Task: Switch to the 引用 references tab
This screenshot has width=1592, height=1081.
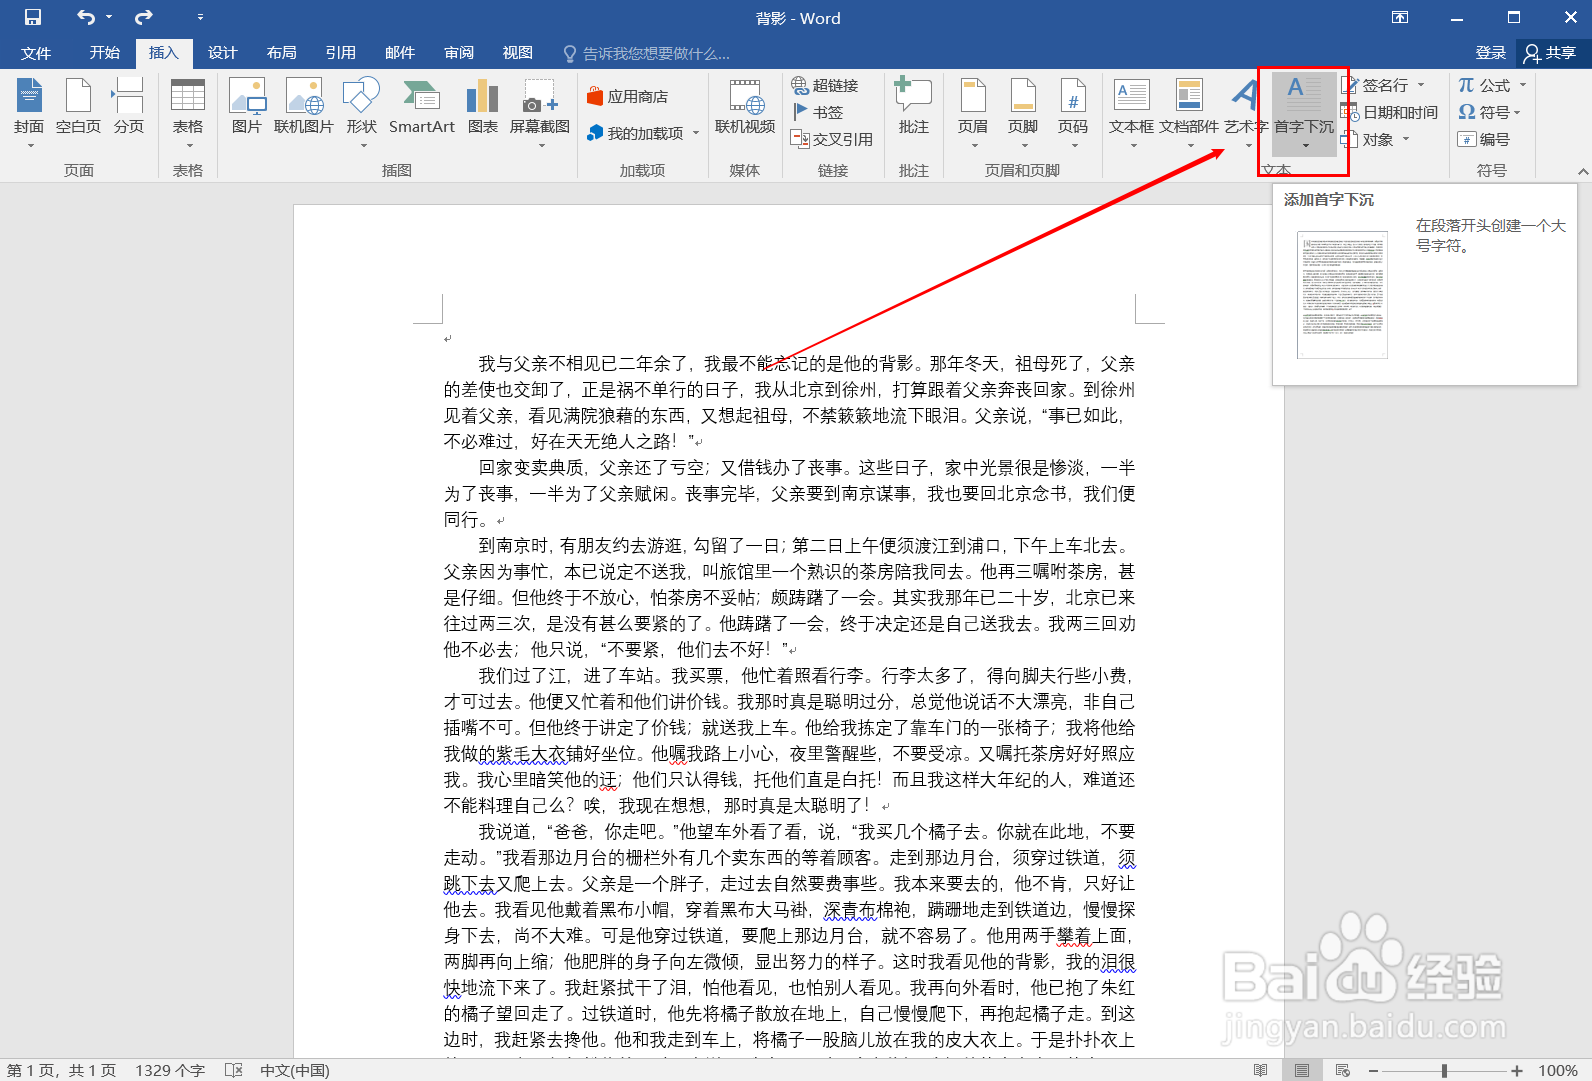Action: pos(340,53)
